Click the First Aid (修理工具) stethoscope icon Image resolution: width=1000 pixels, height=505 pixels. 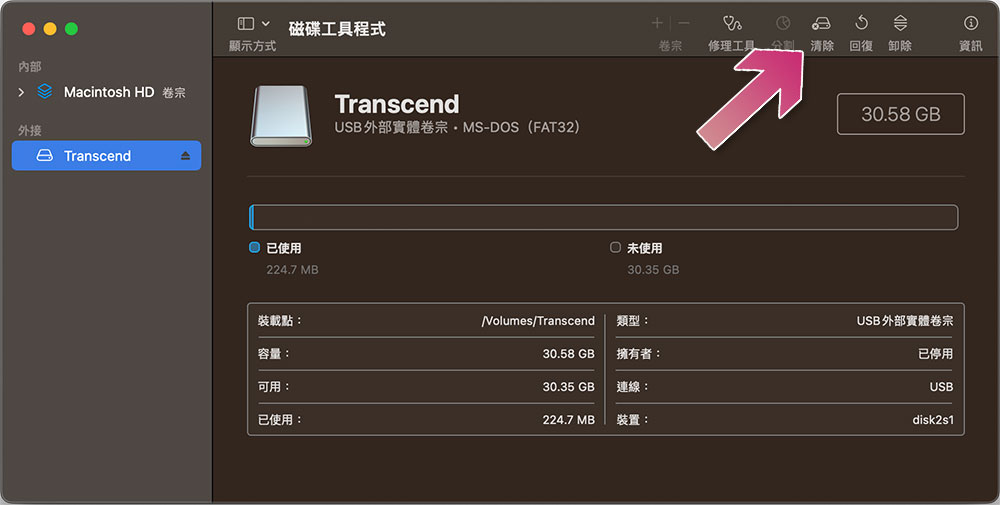pos(732,23)
